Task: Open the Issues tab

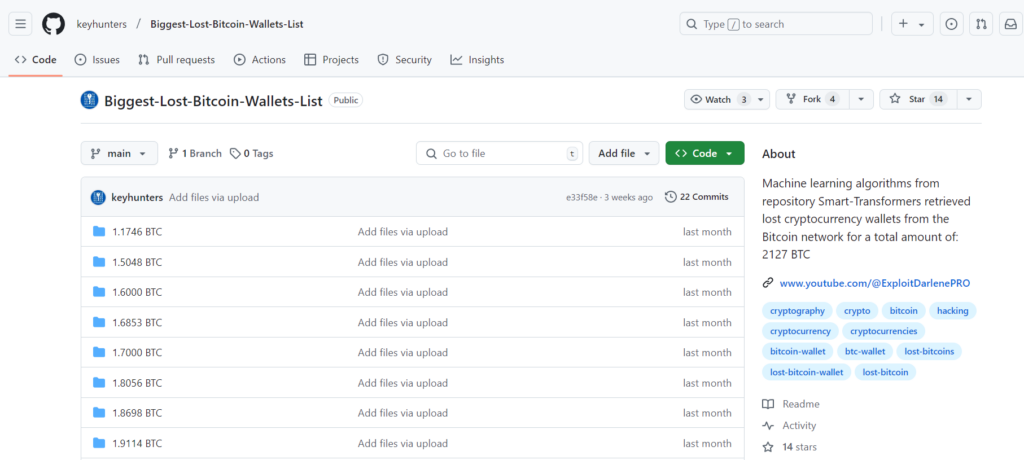Action: pyautogui.click(x=97, y=59)
